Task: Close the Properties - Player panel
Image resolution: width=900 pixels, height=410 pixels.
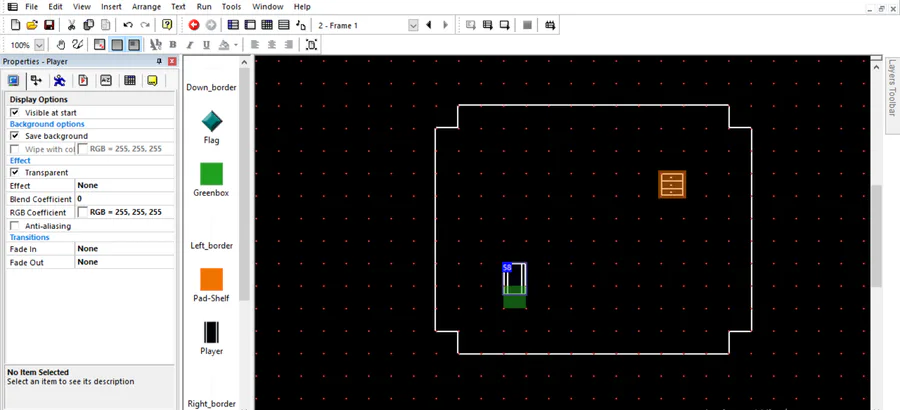Action: pos(172,61)
